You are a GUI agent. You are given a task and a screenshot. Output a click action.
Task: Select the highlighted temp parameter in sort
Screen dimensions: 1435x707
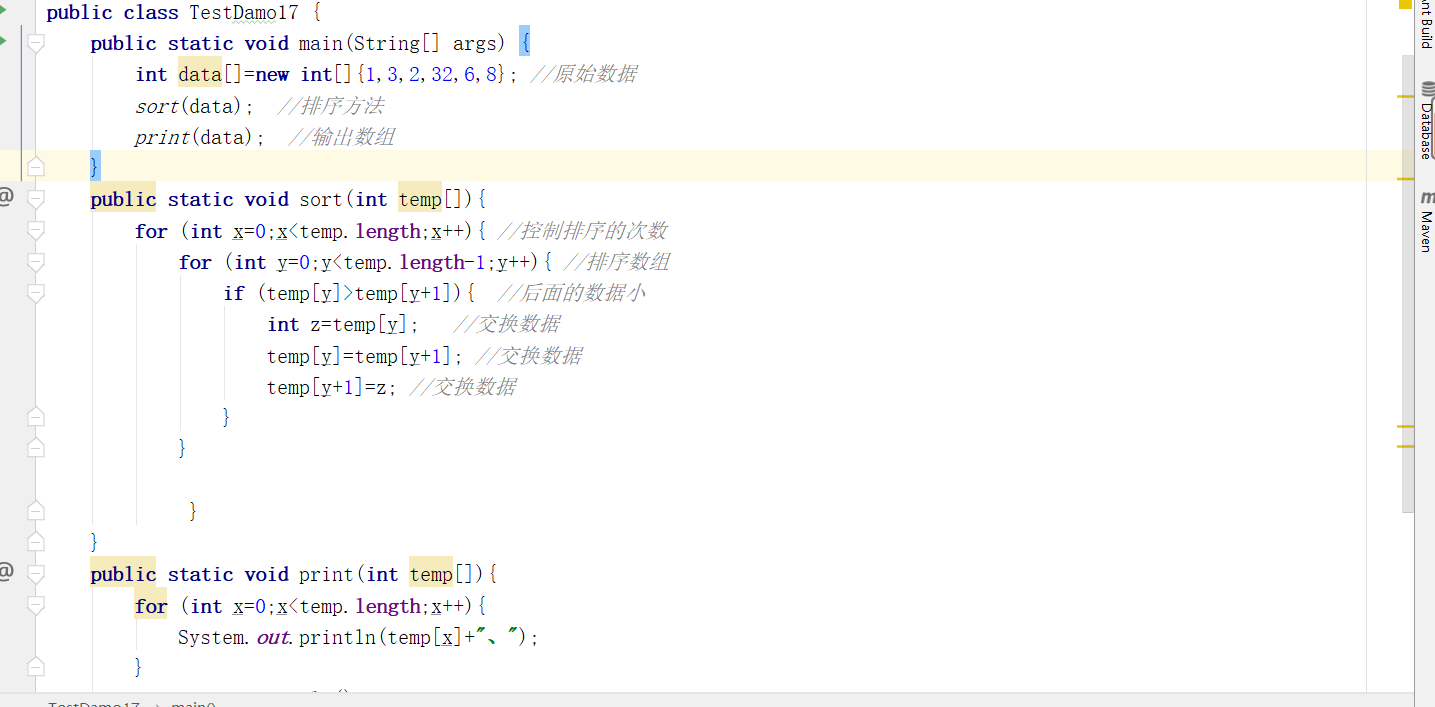pos(419,199)
